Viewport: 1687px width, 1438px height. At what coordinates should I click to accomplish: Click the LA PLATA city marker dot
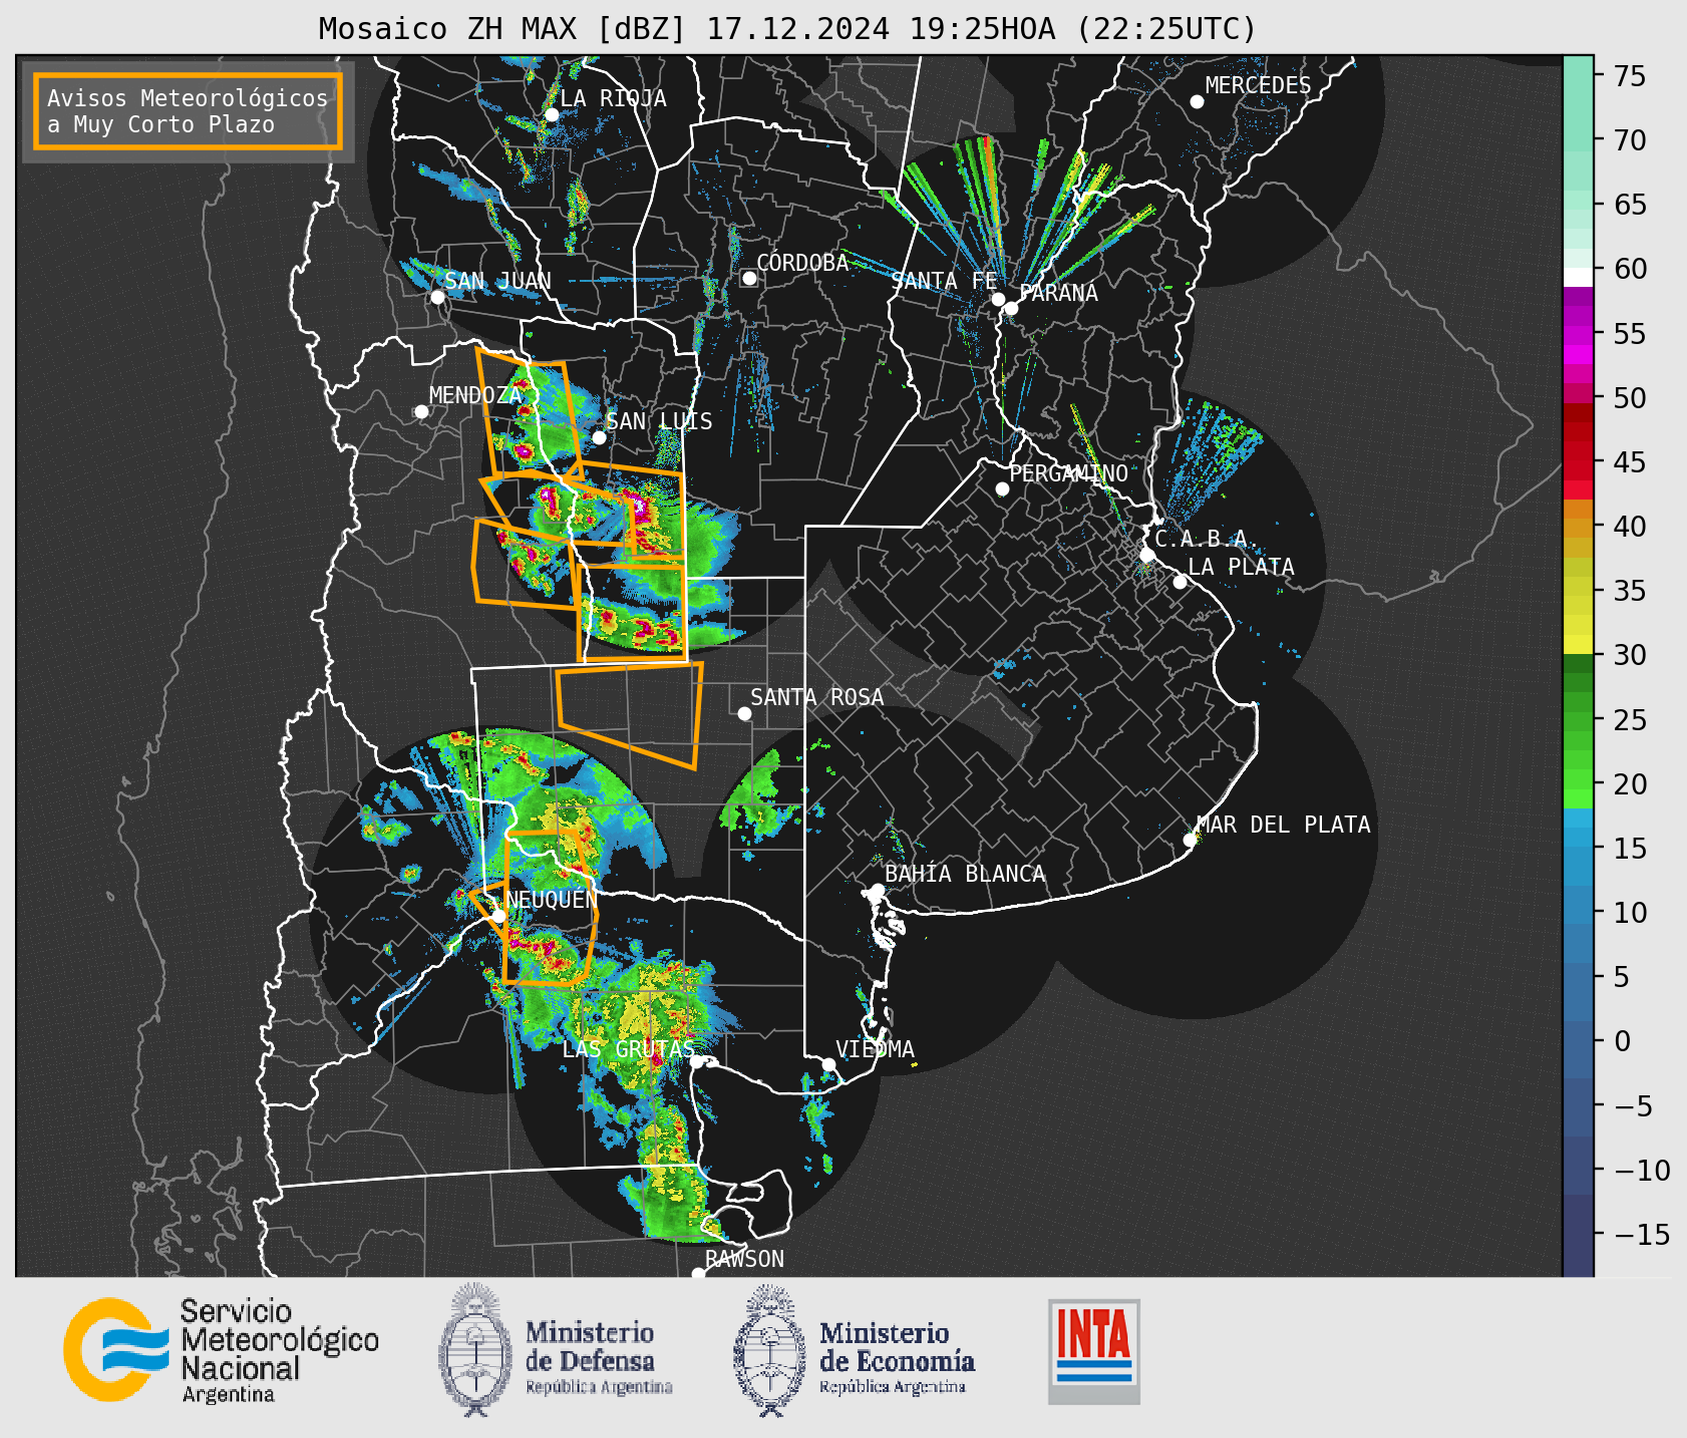click(x=1180, y=582)
